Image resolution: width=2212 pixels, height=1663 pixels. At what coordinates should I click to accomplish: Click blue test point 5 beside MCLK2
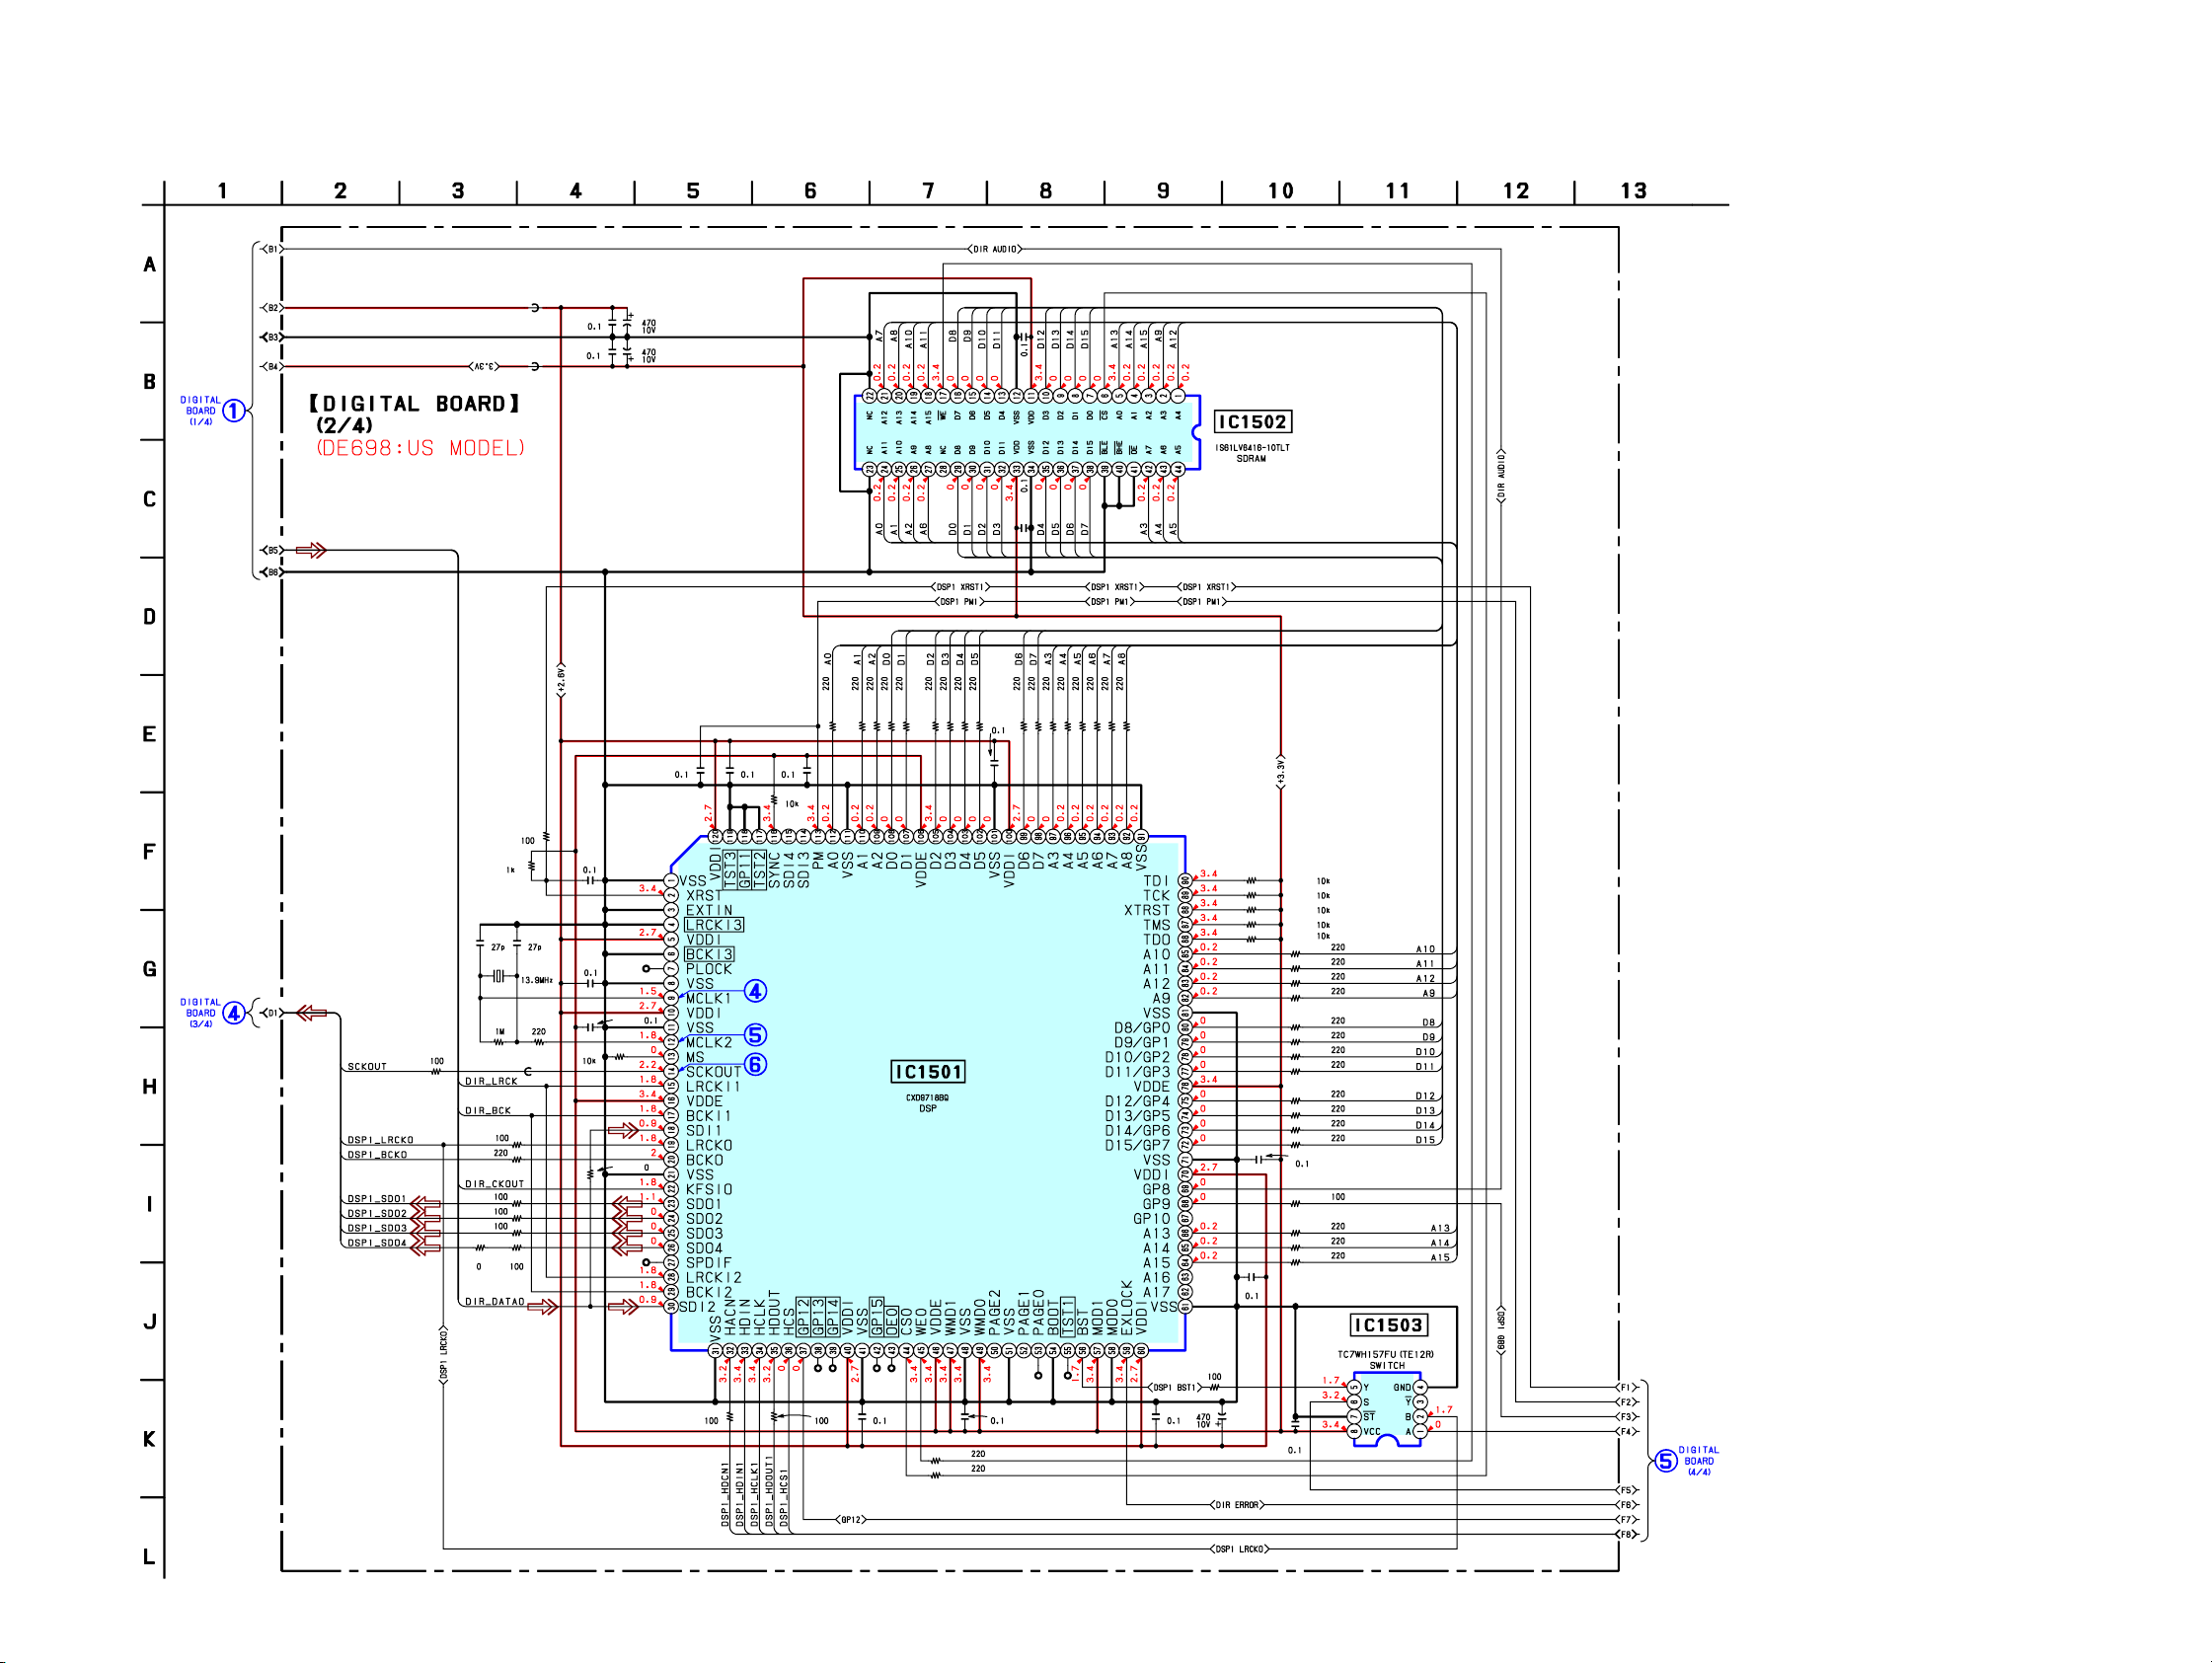[x=755, y=1035]
